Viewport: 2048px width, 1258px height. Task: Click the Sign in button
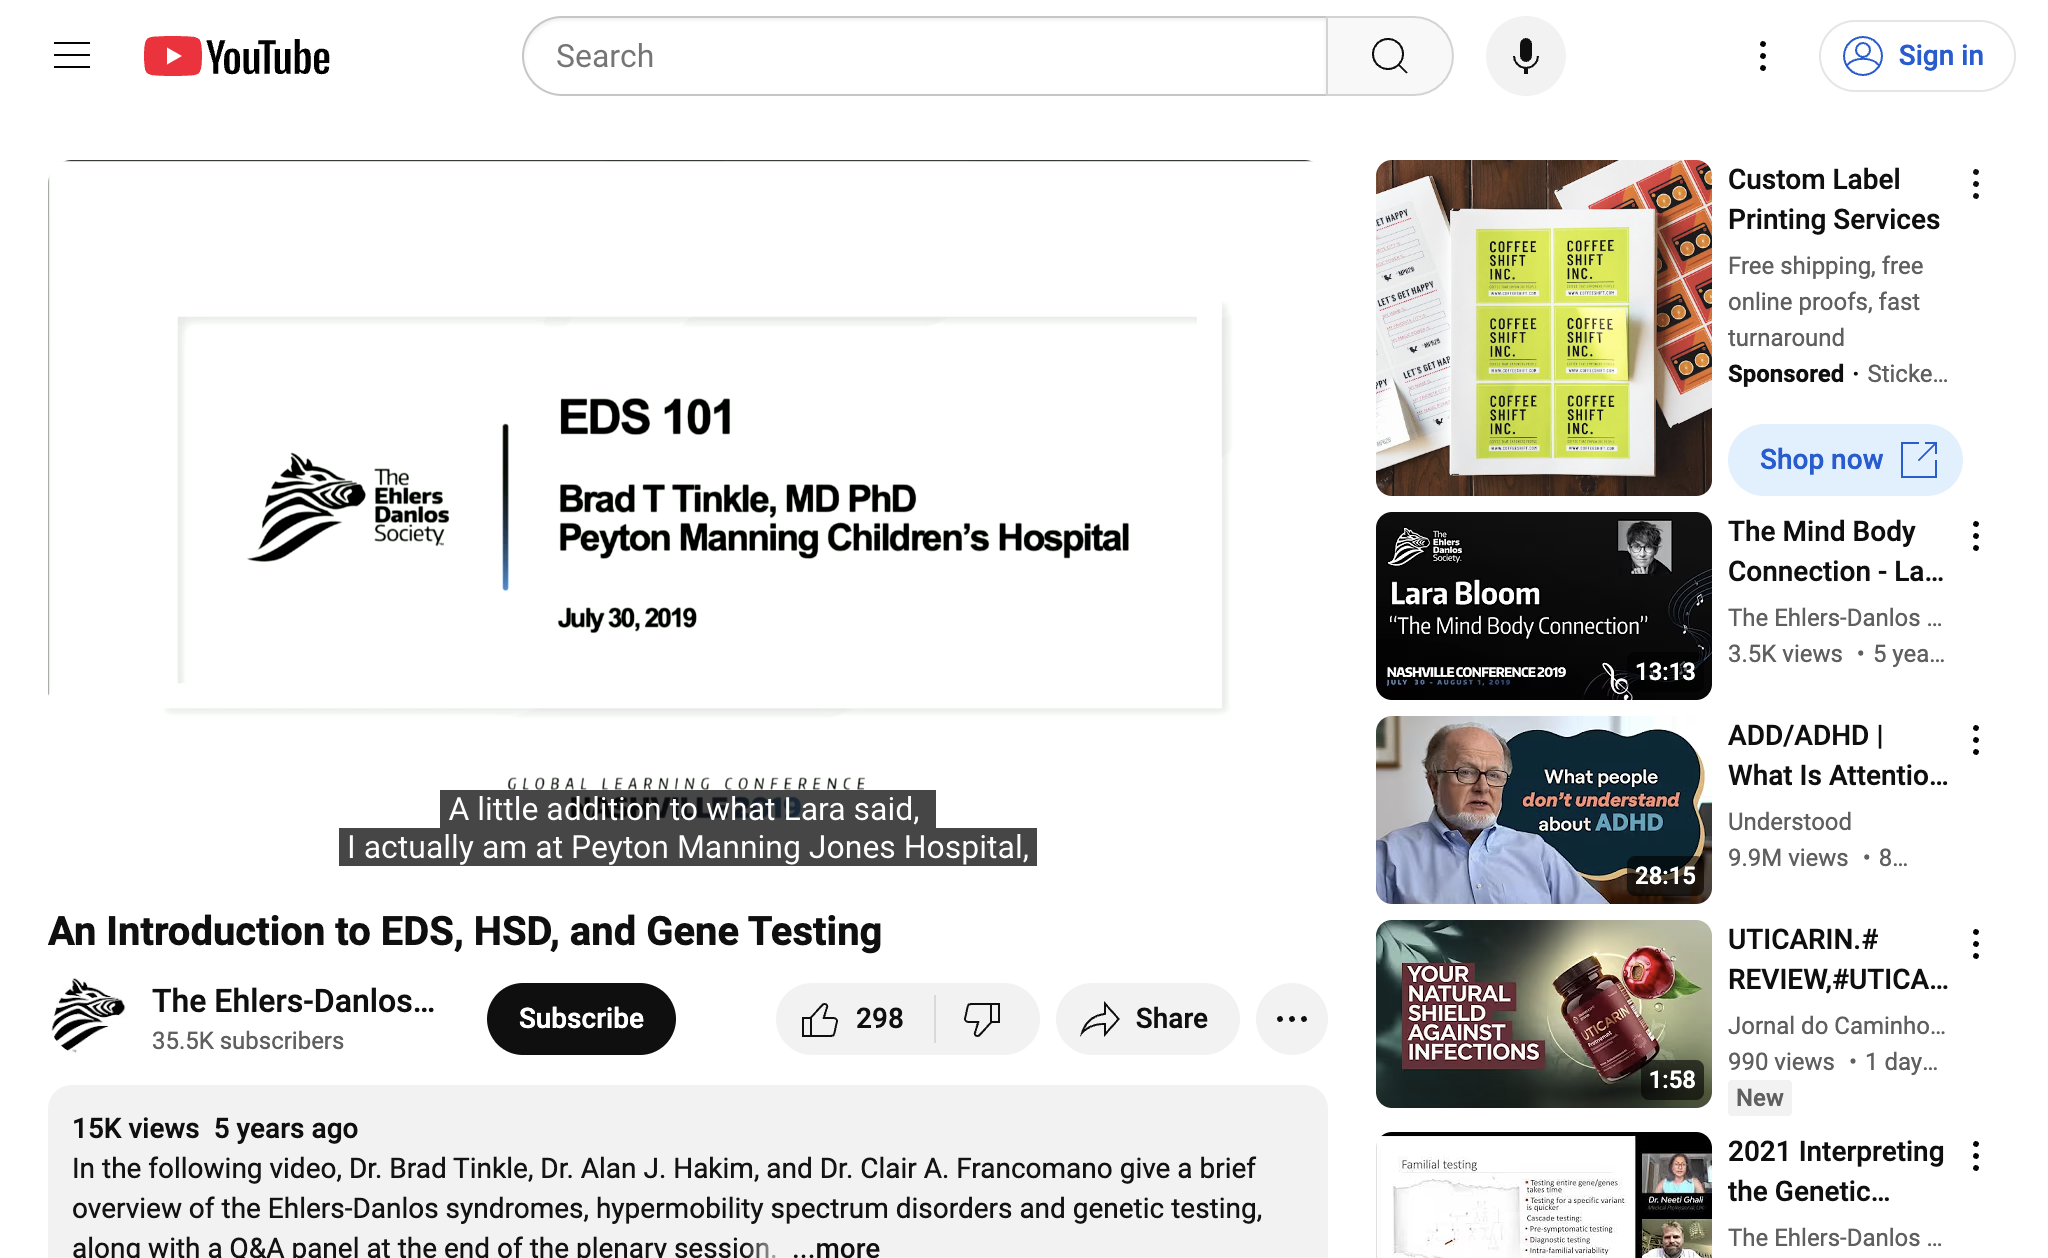coord(1916,56)
